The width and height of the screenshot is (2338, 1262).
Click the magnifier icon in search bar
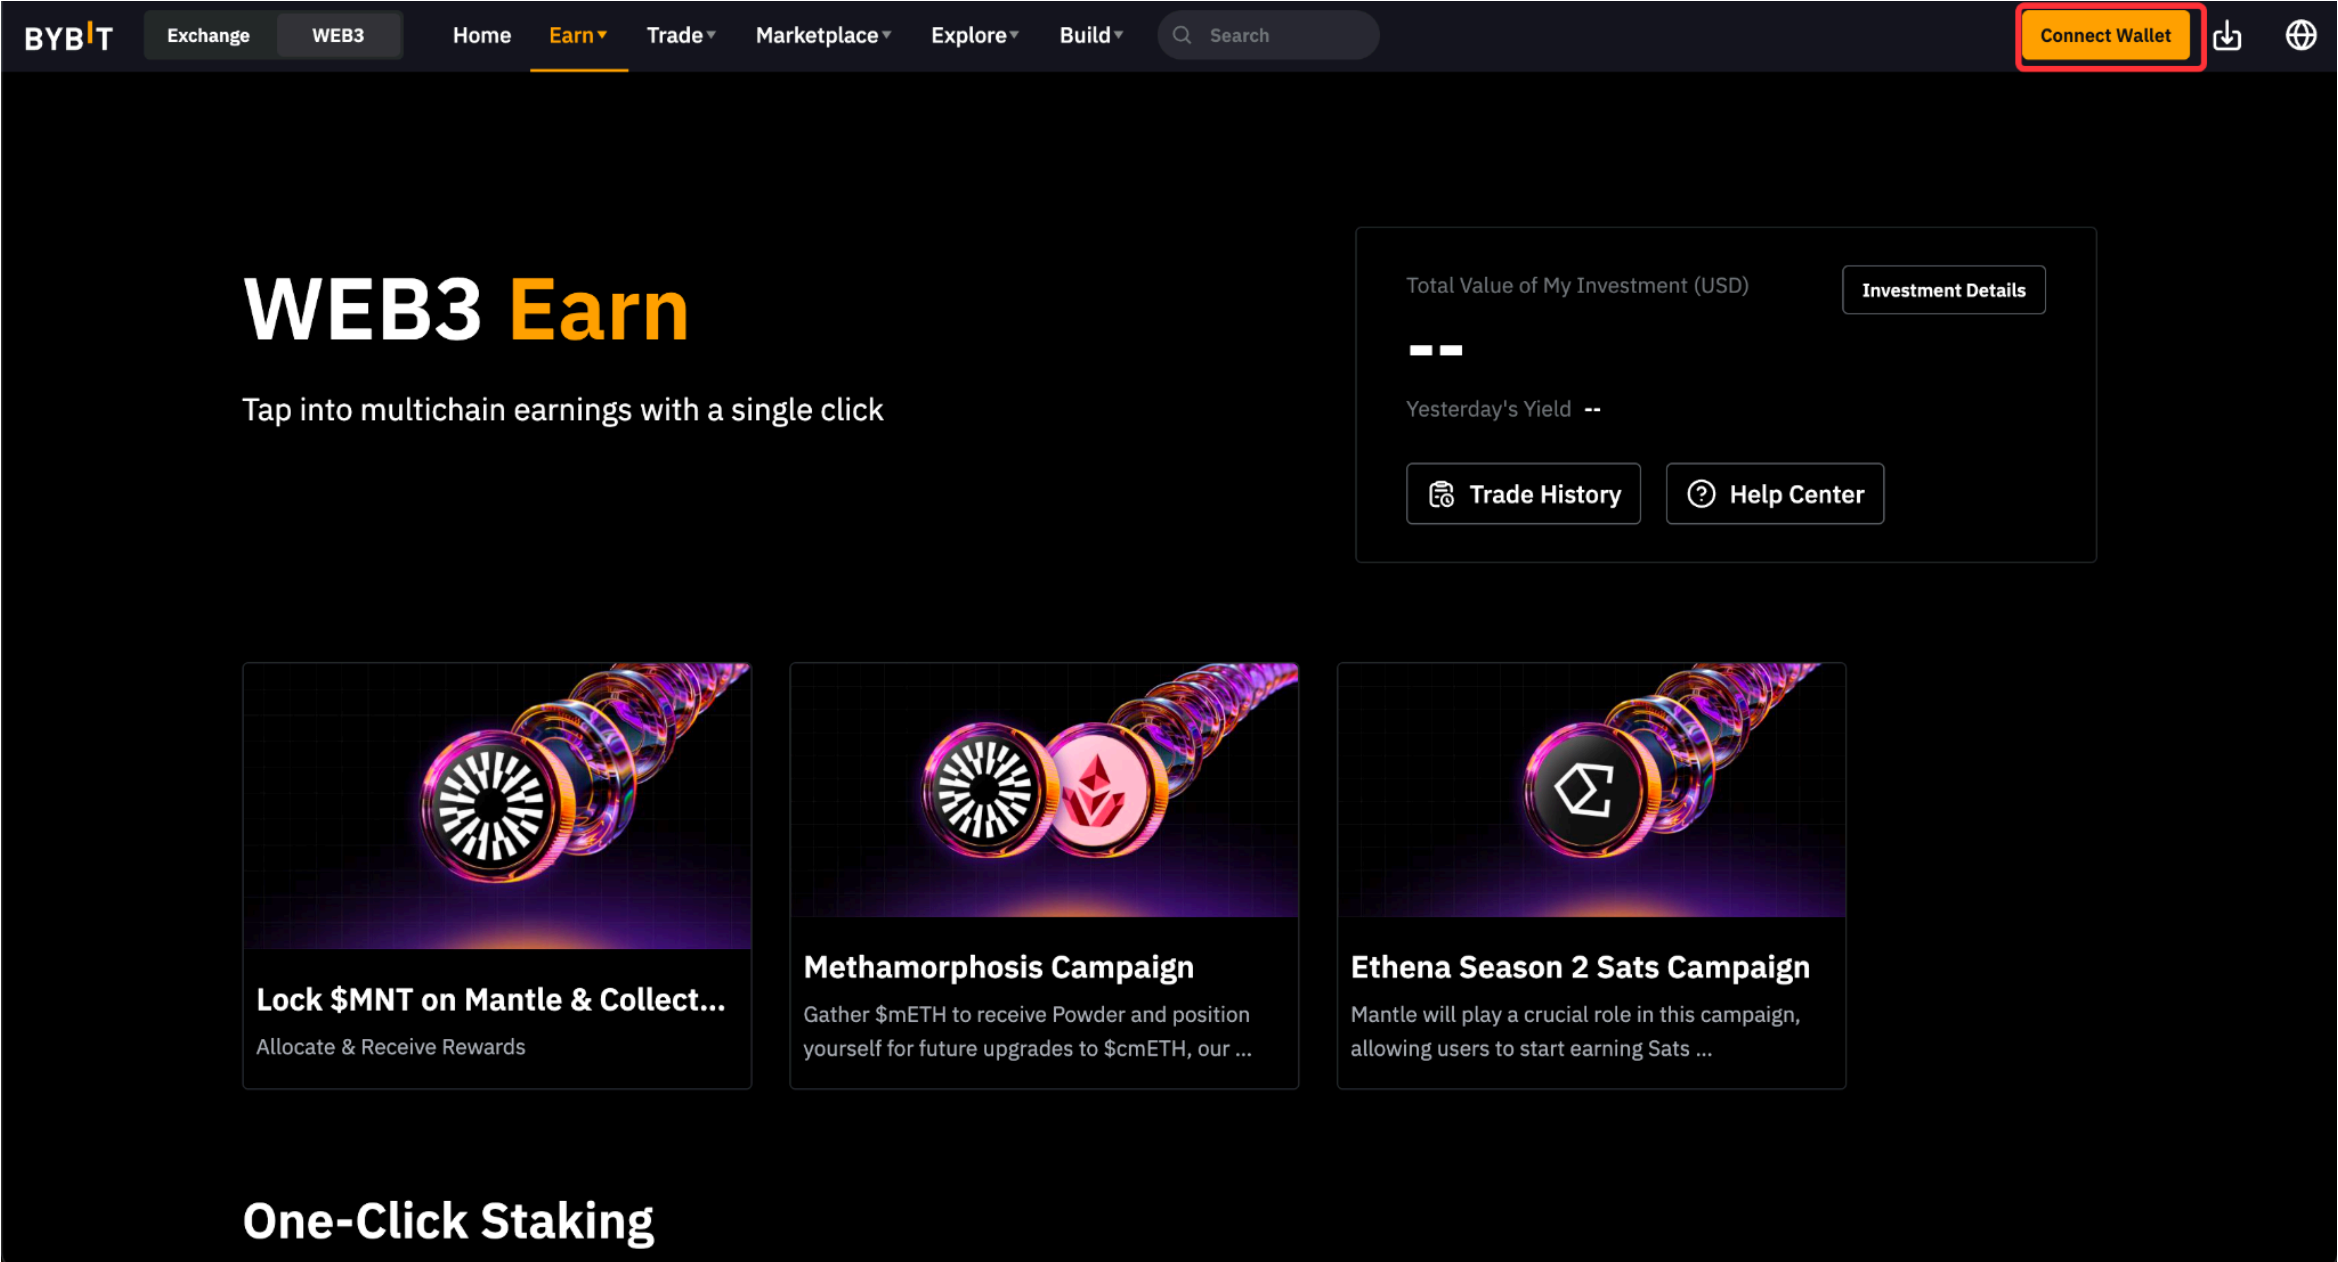(x=1182, y=36)
